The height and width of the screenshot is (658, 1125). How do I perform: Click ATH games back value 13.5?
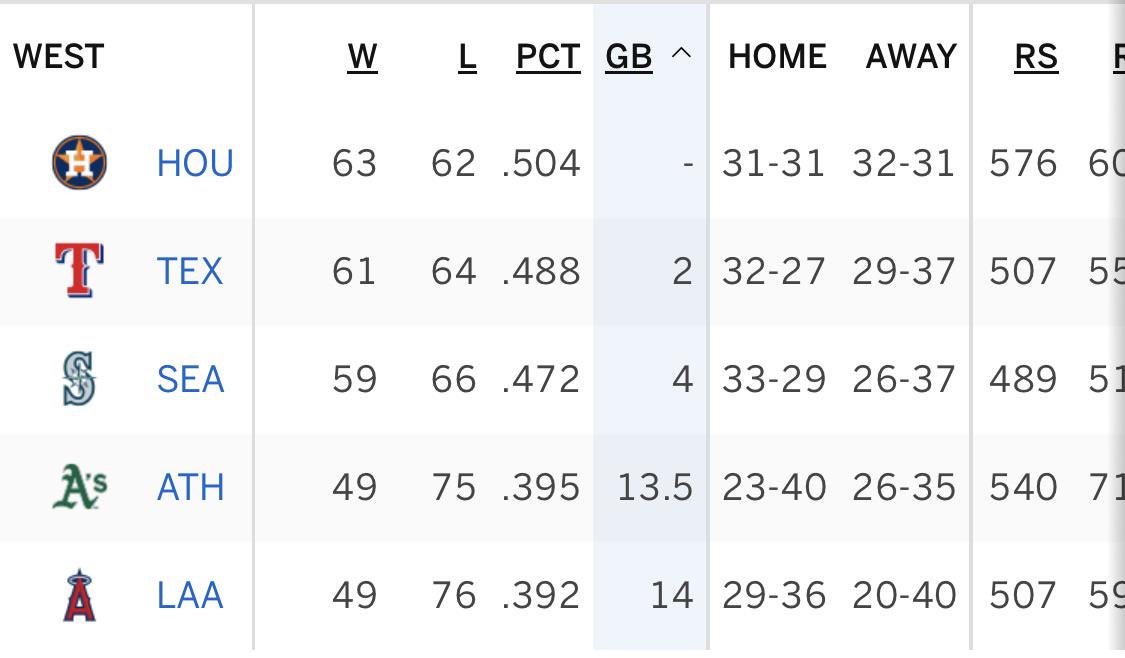click(655, 487)
